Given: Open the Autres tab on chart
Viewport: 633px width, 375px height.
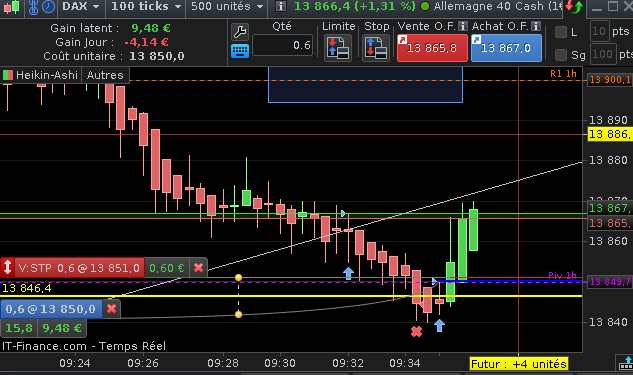Looking at the screenshot, I should coord(105,75).
